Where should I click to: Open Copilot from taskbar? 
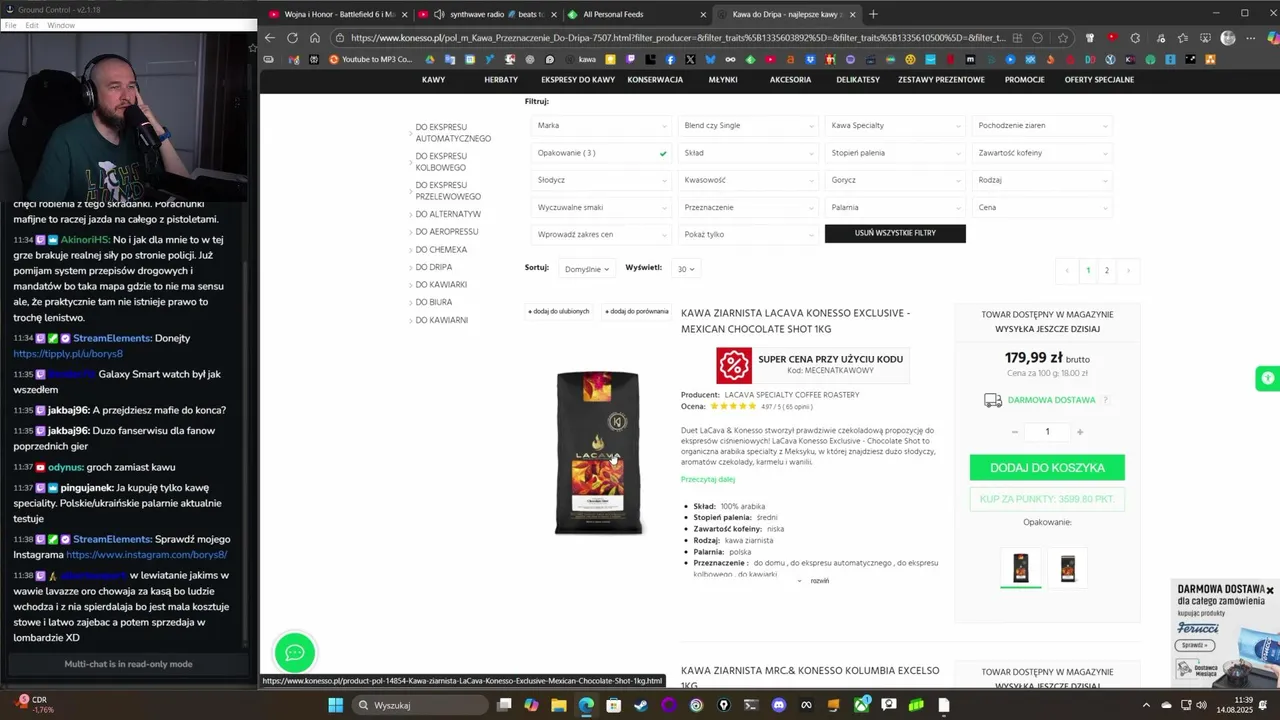(531, 705)
